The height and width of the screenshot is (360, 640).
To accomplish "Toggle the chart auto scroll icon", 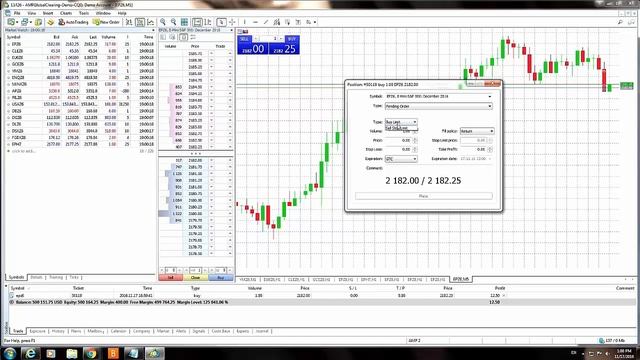I will click(x=197, y=22).
